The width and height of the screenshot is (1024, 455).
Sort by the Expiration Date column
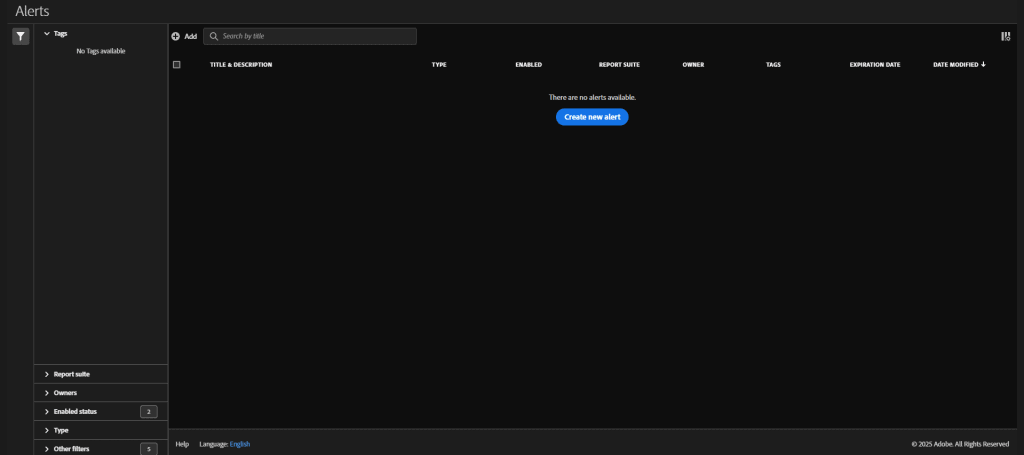click(875, 65)
